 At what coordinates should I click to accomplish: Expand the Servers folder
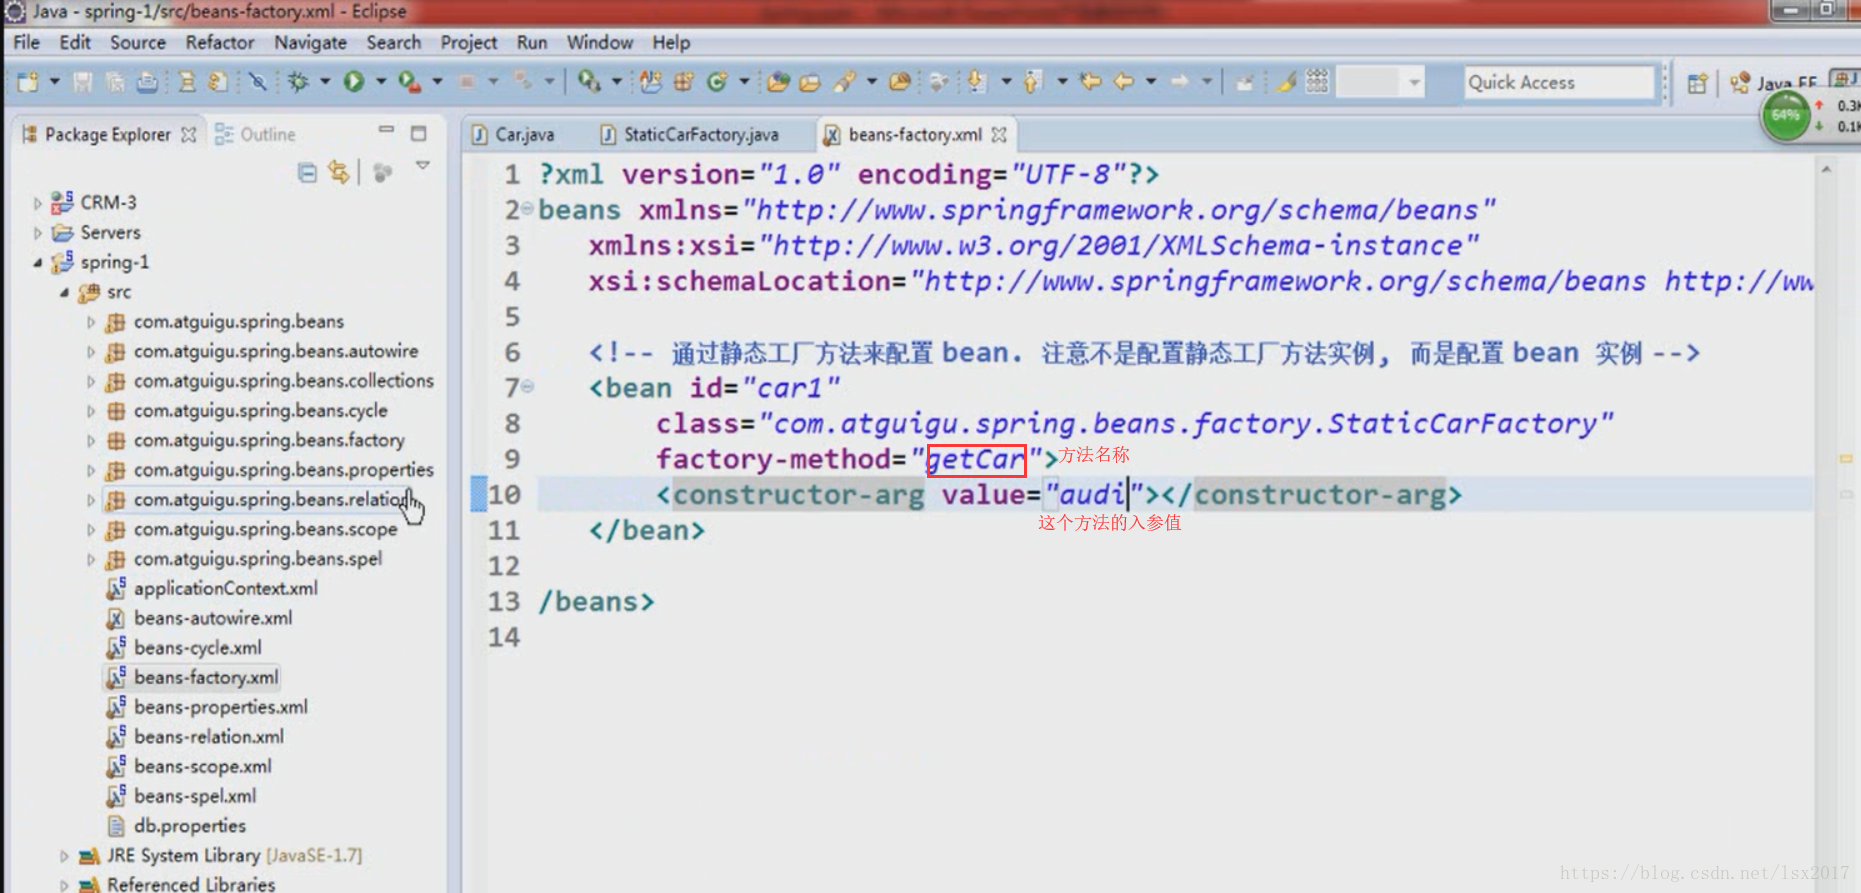click(38, 233)
